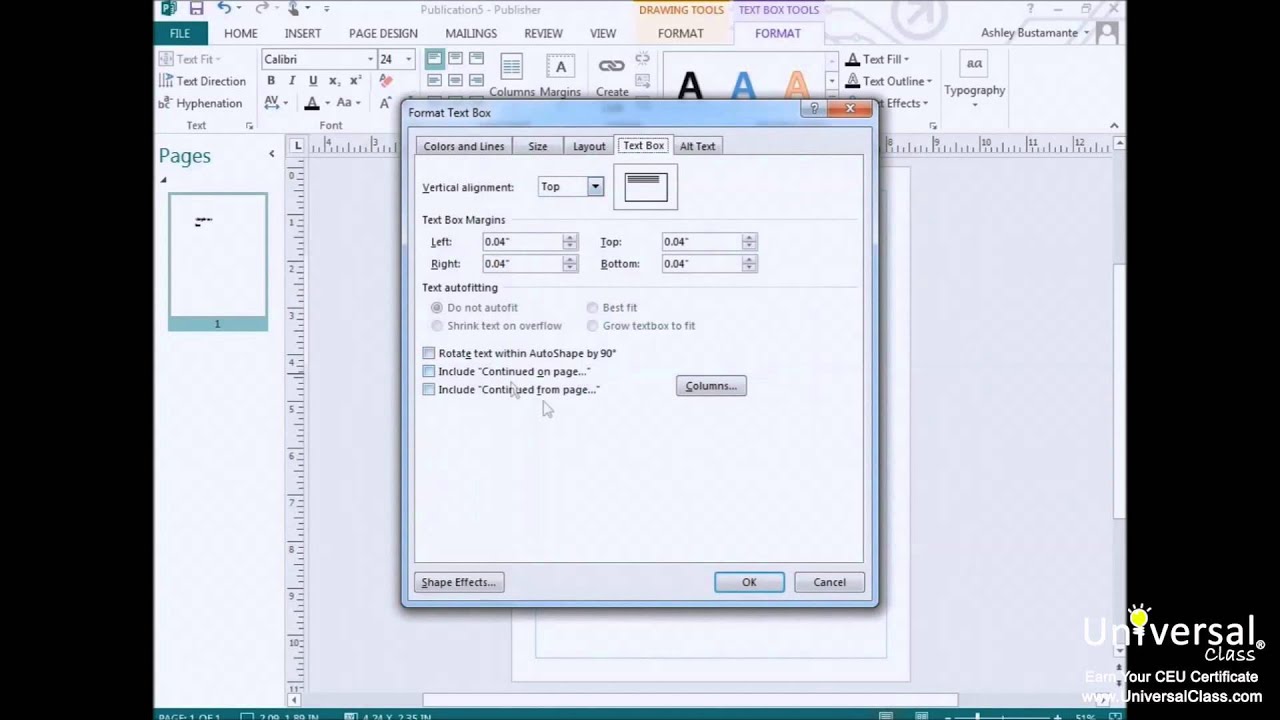Toggle Underline formatting in Font group
The image size is (1280, 720).
click(313, 81)
